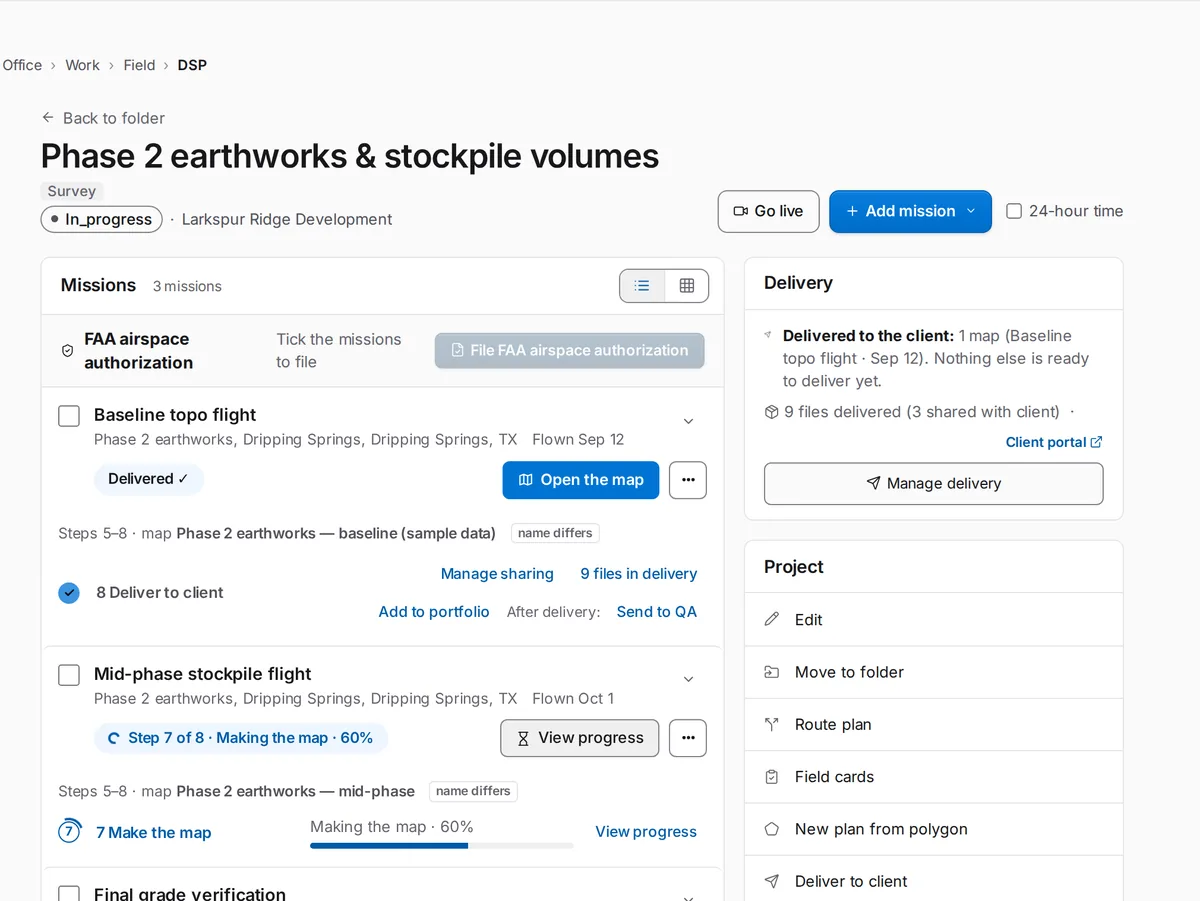
Task: Click Open the map button
Action: [x=580, y=480]
